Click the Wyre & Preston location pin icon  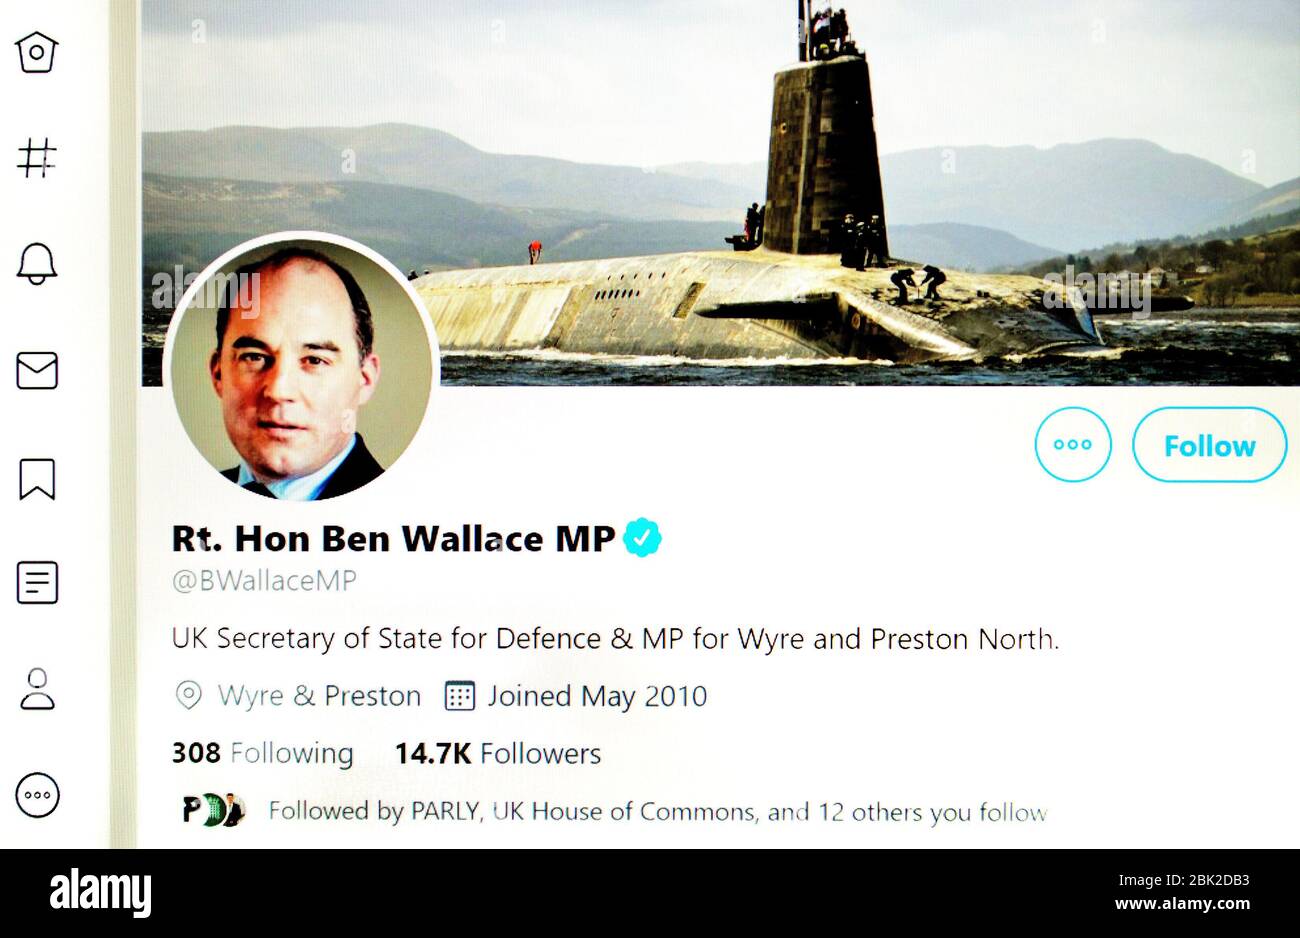[188, 695]
